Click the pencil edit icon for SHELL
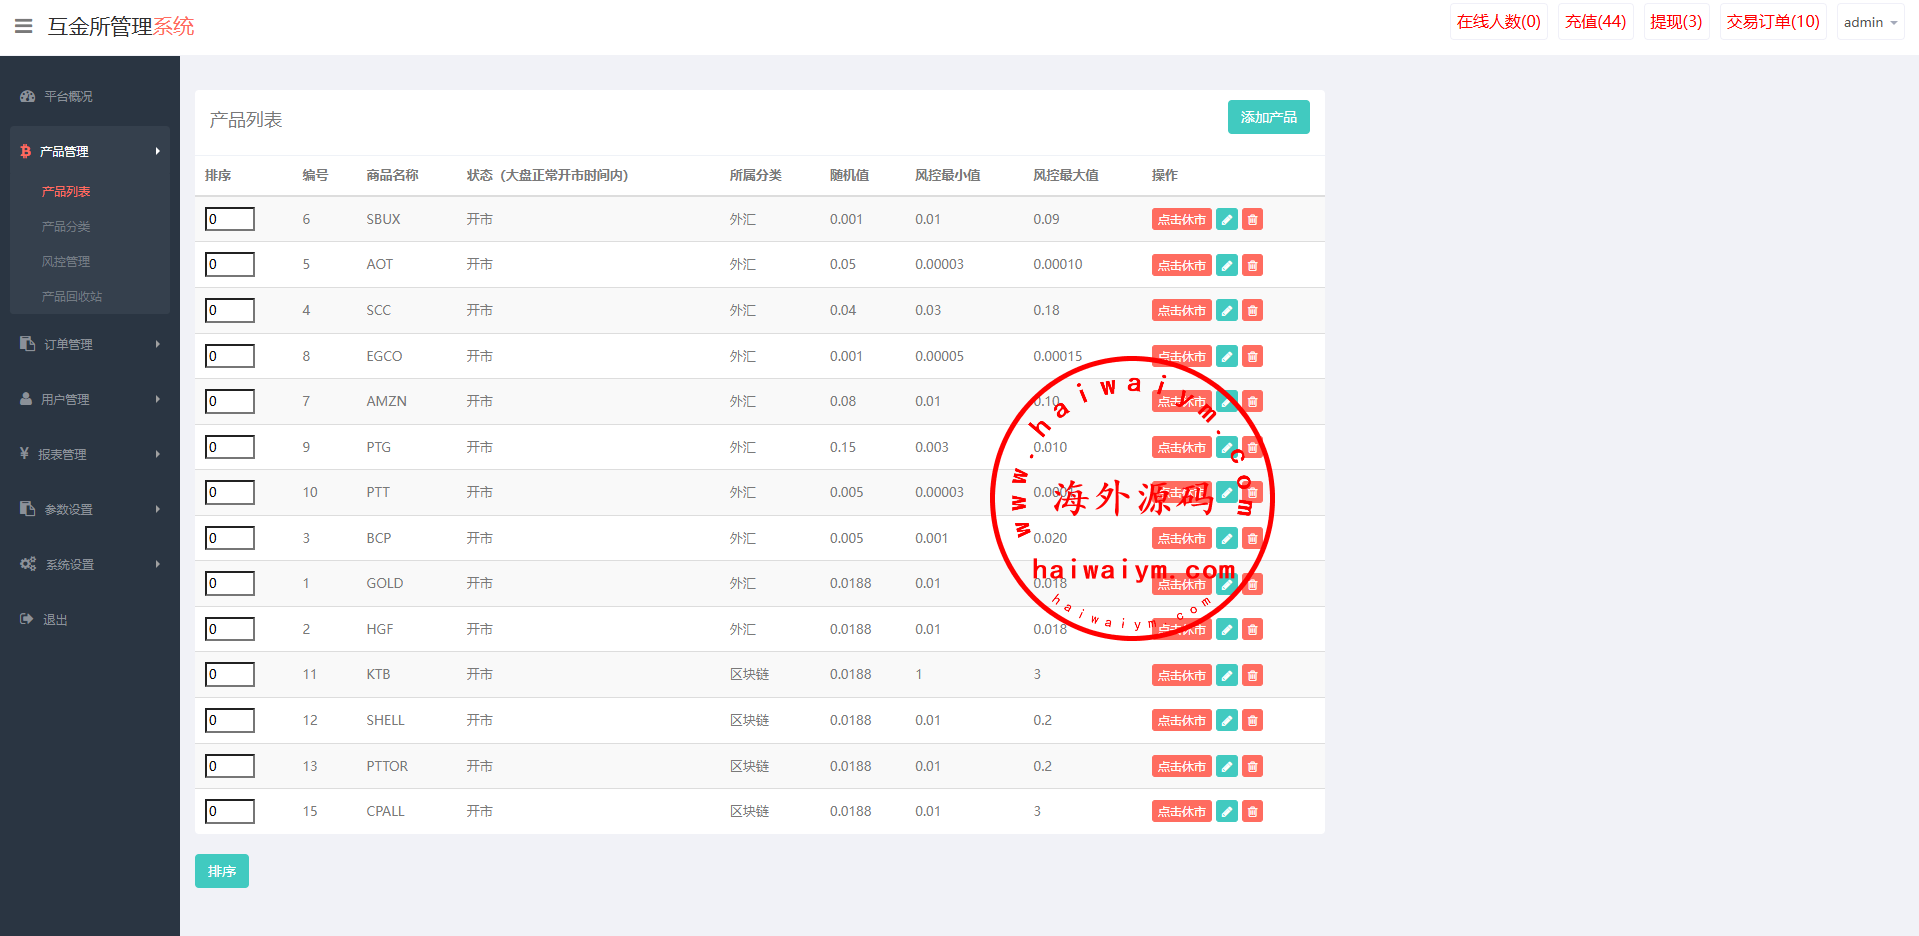The image size is (1919, 936). coord(1226,721)
